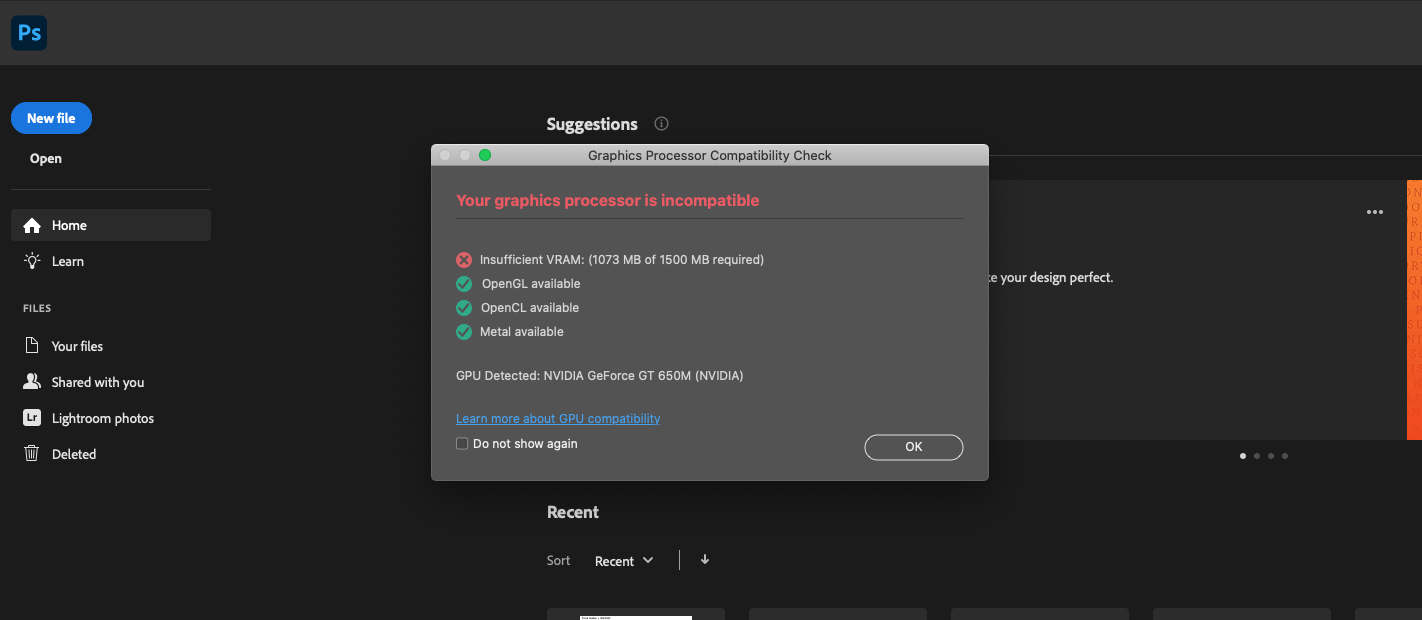Viewport: 1422px width, 620px height.
Task: Click the green OpenCL available checkmark icon
Action: 464,308
